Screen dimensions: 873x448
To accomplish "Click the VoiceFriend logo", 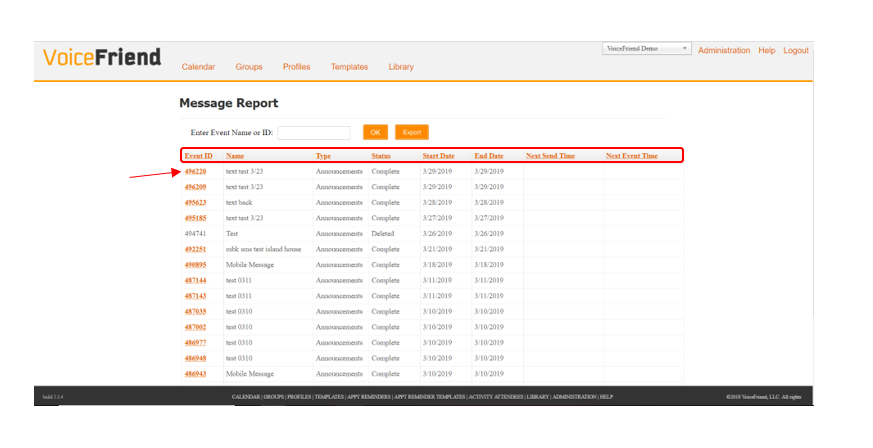I will (x=102, y=57).
